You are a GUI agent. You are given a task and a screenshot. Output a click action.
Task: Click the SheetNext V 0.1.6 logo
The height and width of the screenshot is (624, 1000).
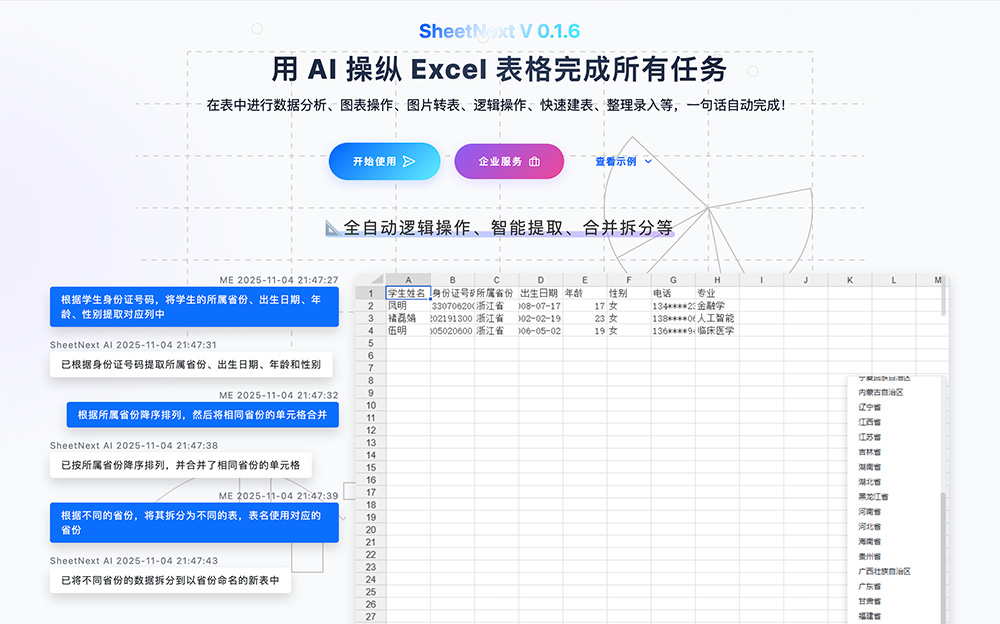[x=499, y=31]
